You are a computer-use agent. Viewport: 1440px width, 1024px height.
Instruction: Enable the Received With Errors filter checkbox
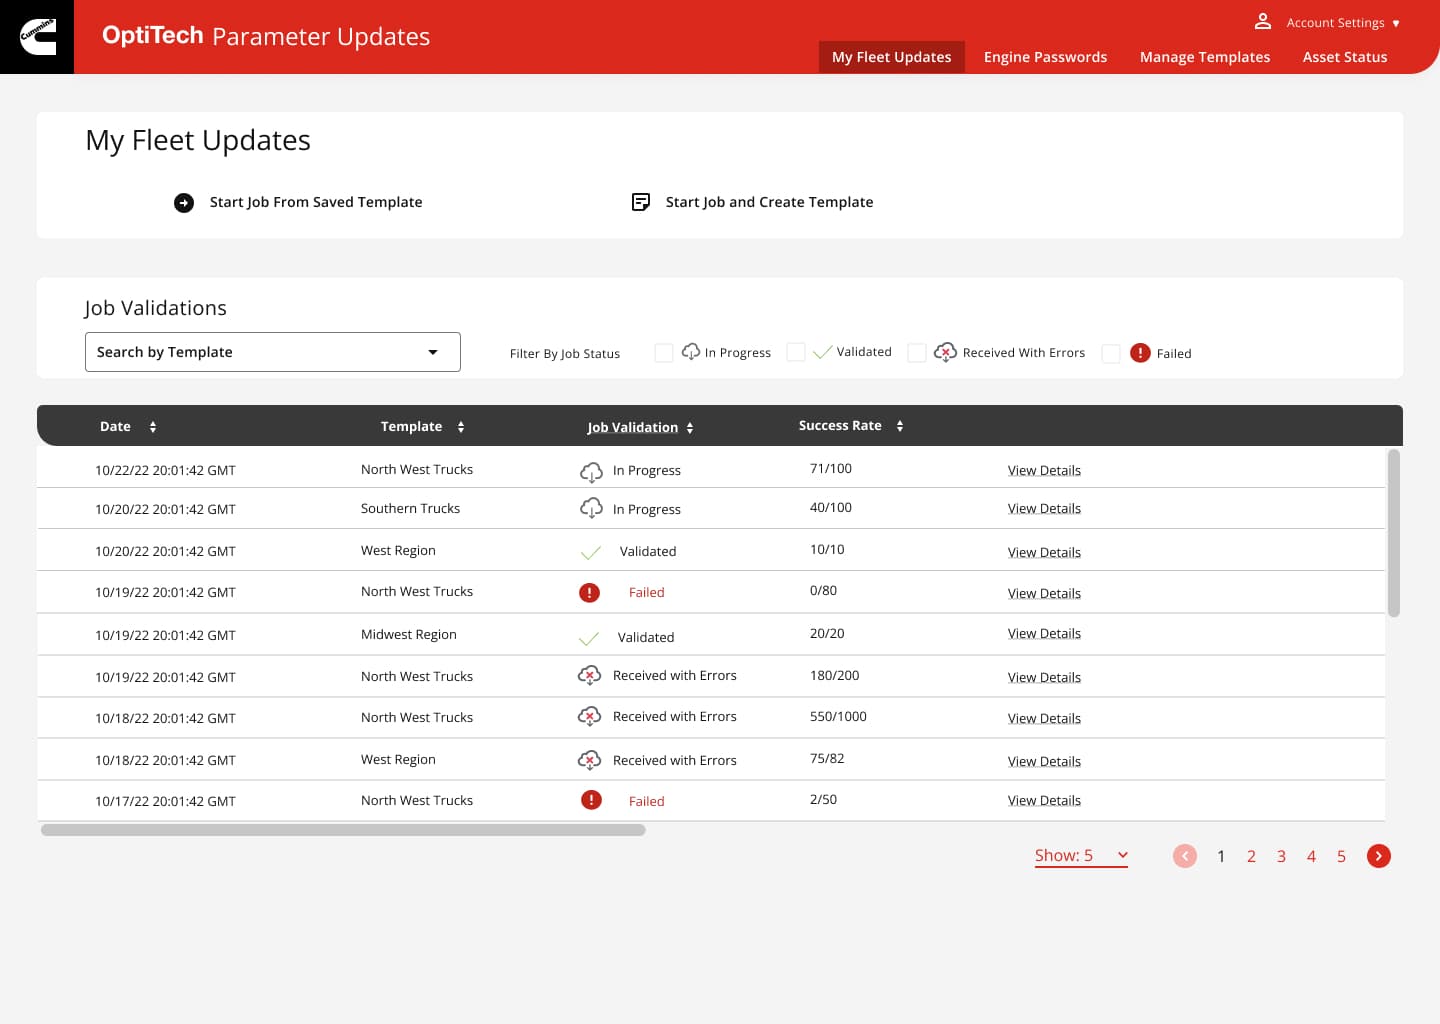coord(916,353)
